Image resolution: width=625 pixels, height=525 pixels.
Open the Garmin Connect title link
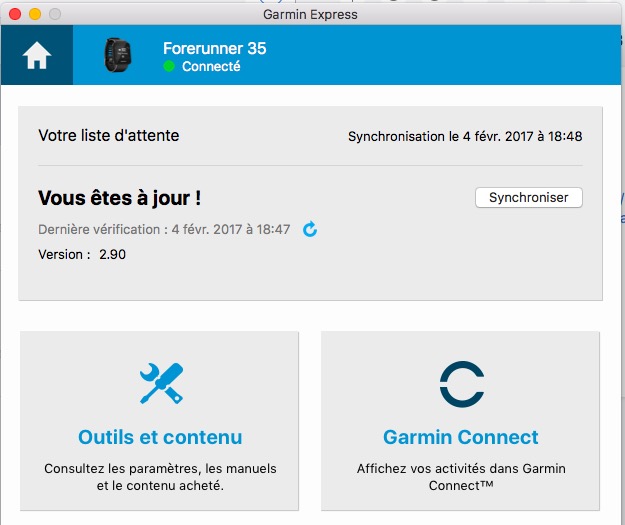pos(461,437)
